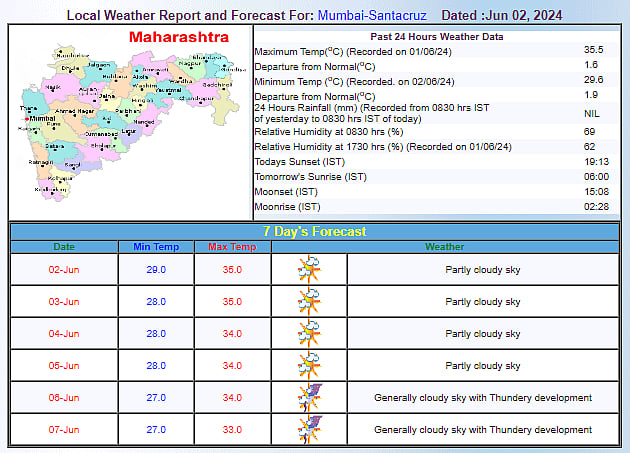Click the partly cloudy icon for 02-Jun
The width and height of the screenshot is (630, 453).
(309, 269)
